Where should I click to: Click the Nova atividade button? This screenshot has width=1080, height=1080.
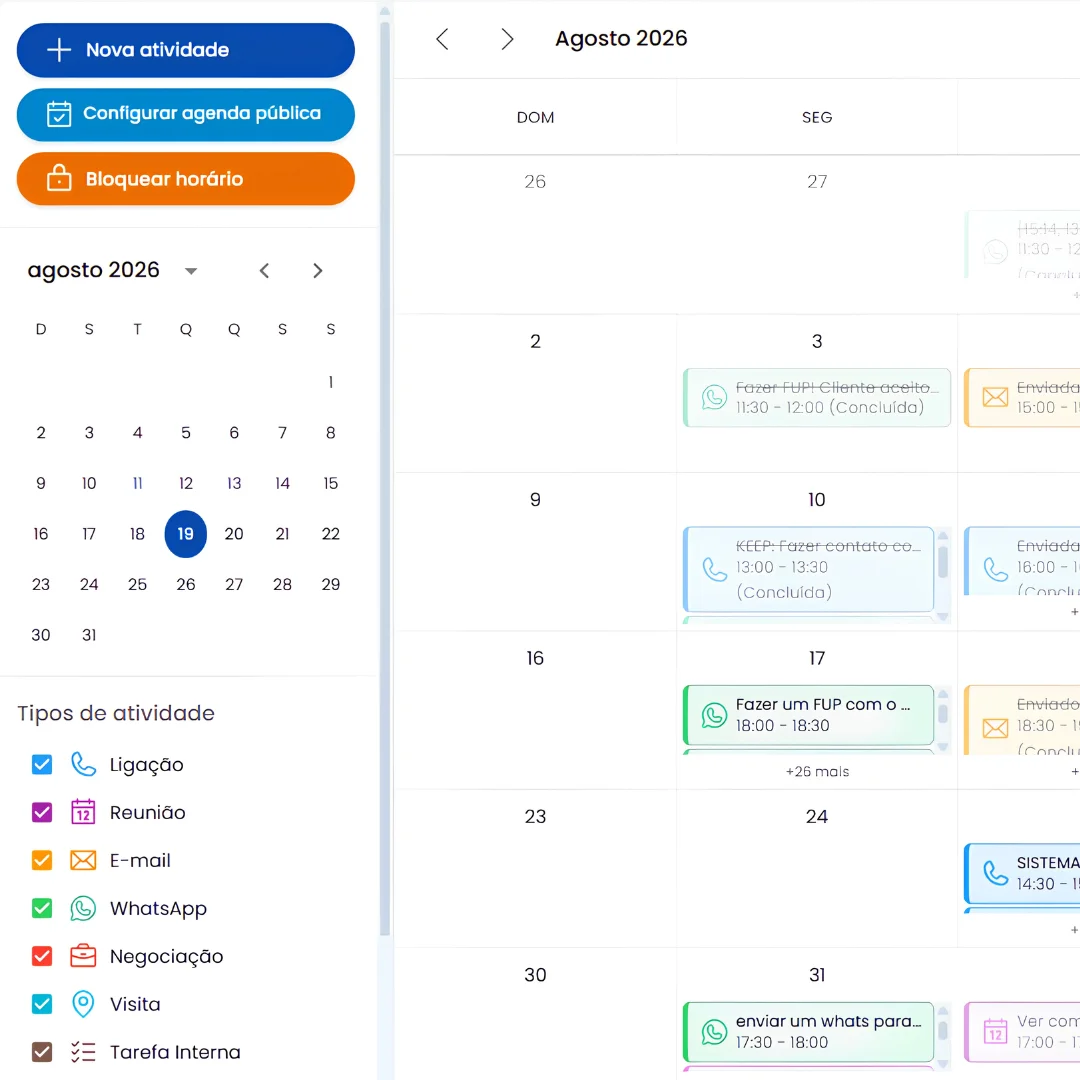[186, 50]
